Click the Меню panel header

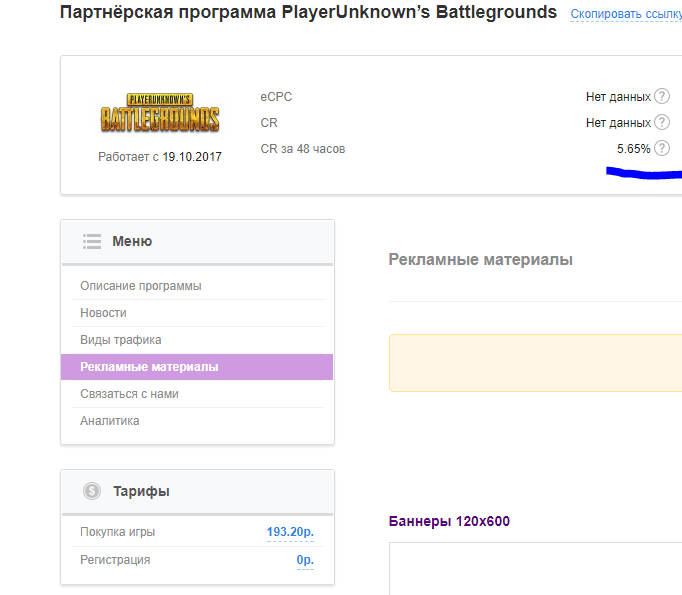[197, 241]
